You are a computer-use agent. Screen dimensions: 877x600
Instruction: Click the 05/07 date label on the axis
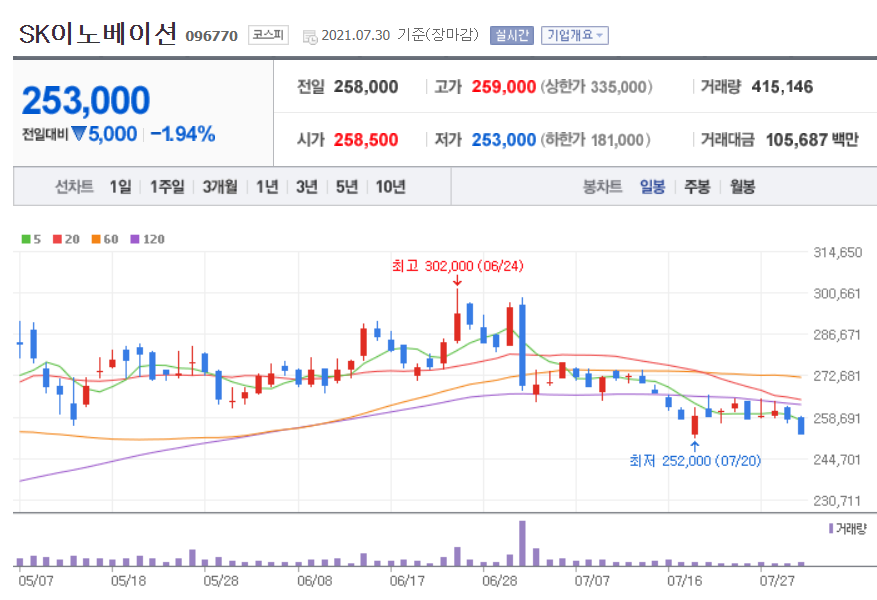tap(36, 581)
